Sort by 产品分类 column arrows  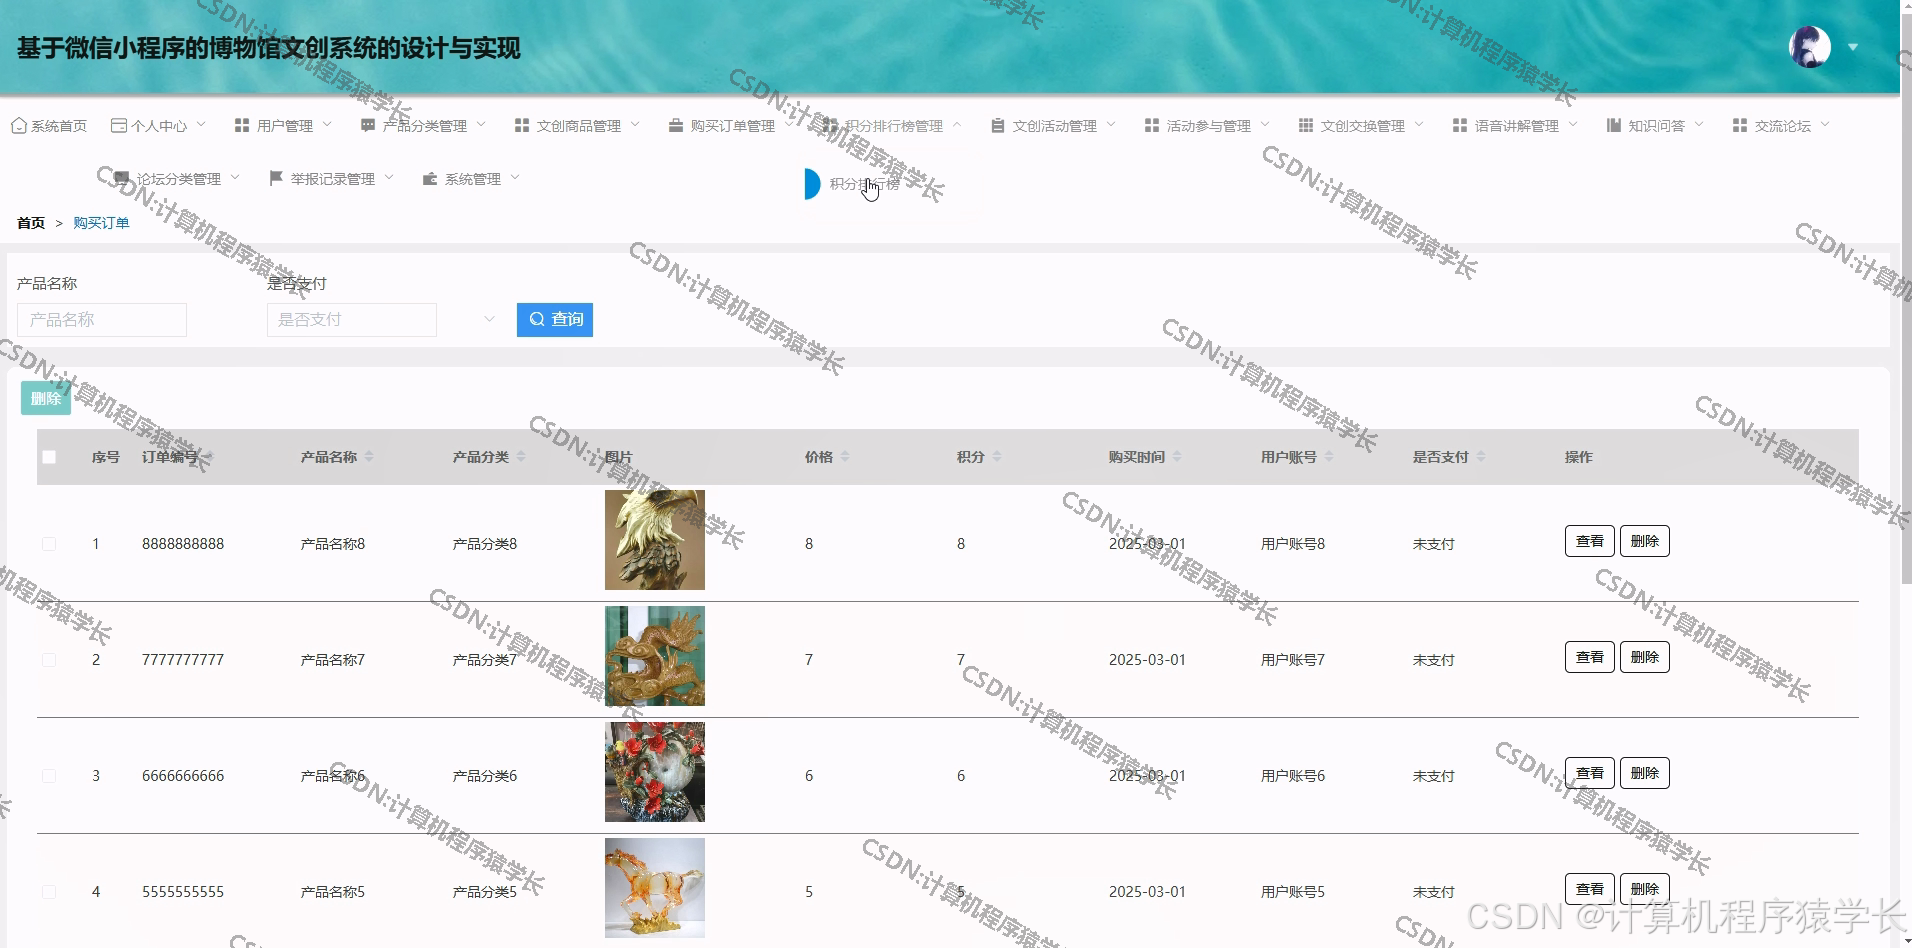point(521,457)
